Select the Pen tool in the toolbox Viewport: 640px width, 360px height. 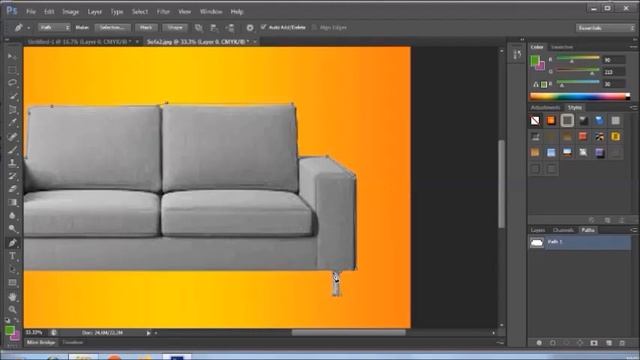pyautogui.click(x=12, y=243)
